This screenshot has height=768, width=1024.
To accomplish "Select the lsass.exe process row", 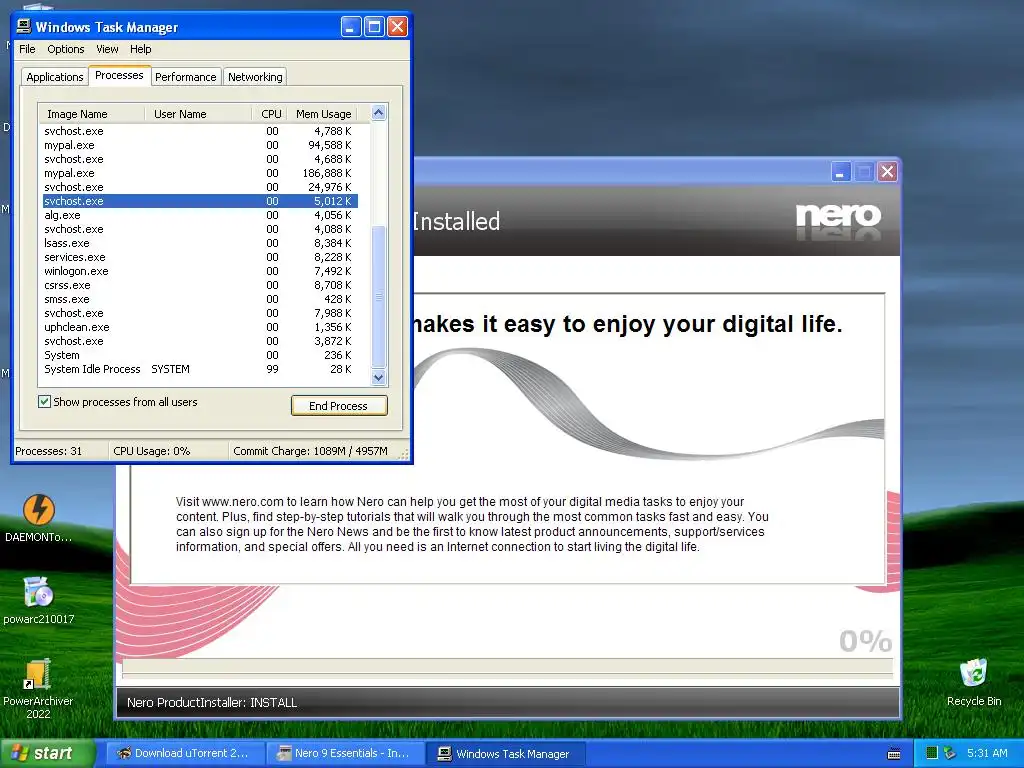I will [200, 243].
